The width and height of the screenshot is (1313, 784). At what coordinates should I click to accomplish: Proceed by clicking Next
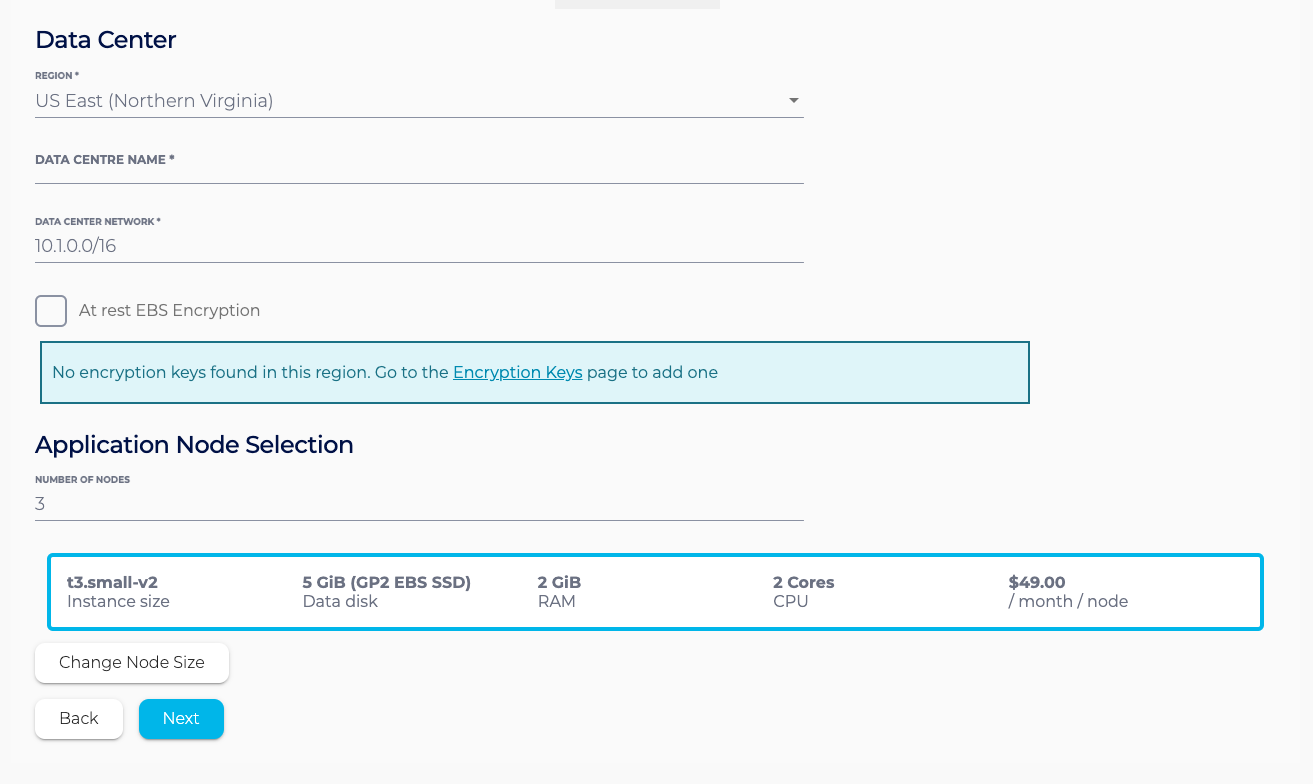point(181,719)
